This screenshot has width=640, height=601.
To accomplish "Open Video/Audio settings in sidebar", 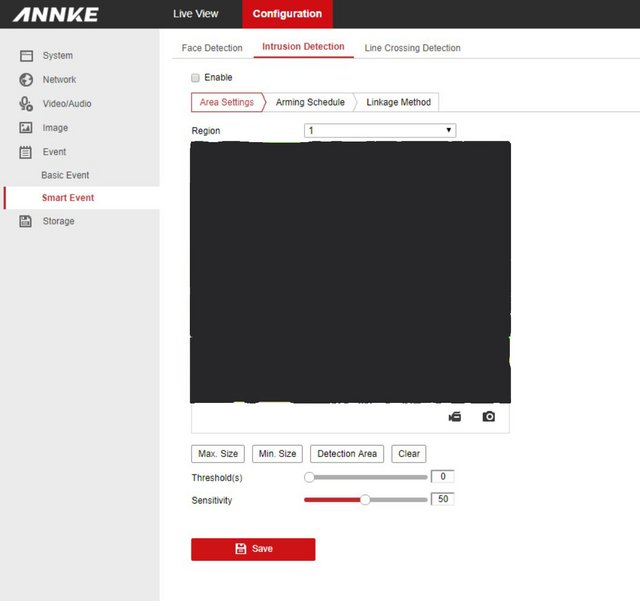I will (67, 104).
